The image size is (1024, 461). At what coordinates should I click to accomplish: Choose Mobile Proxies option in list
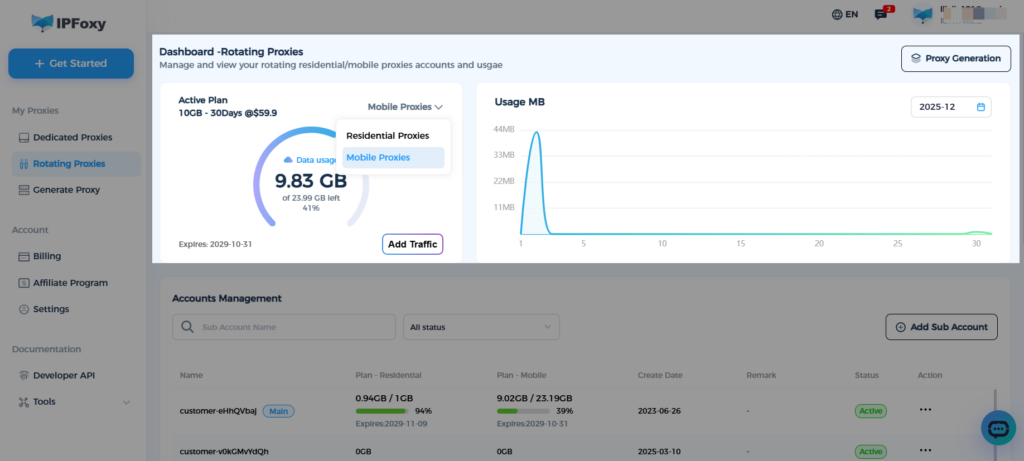point(378,158)
